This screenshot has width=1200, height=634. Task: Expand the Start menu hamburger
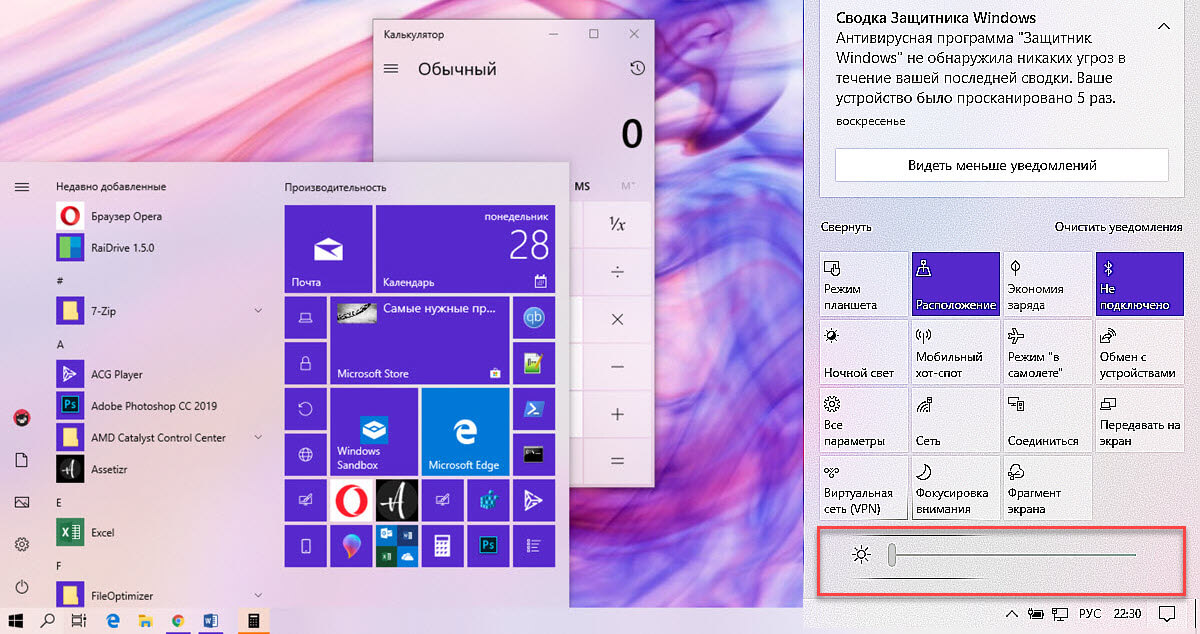(21, 186)
